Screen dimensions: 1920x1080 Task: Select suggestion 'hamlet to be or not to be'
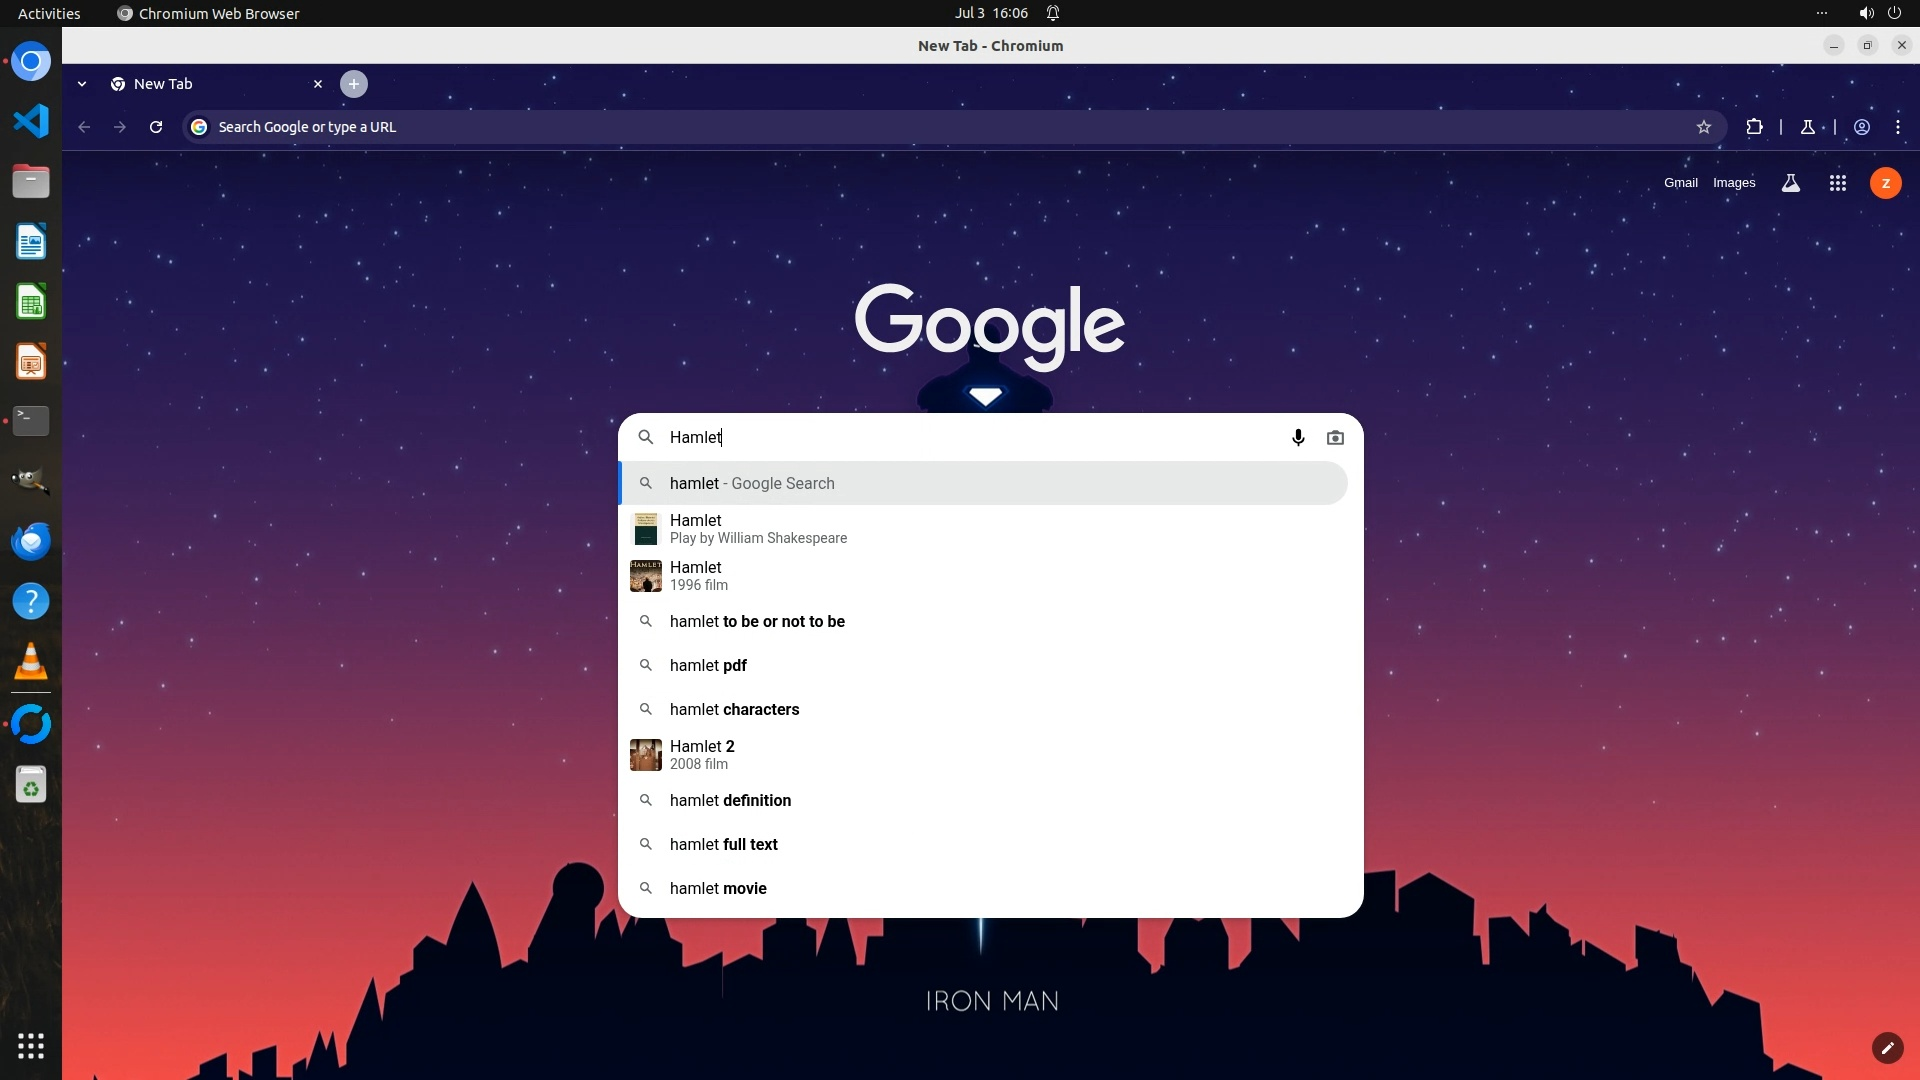pos(757,621)
